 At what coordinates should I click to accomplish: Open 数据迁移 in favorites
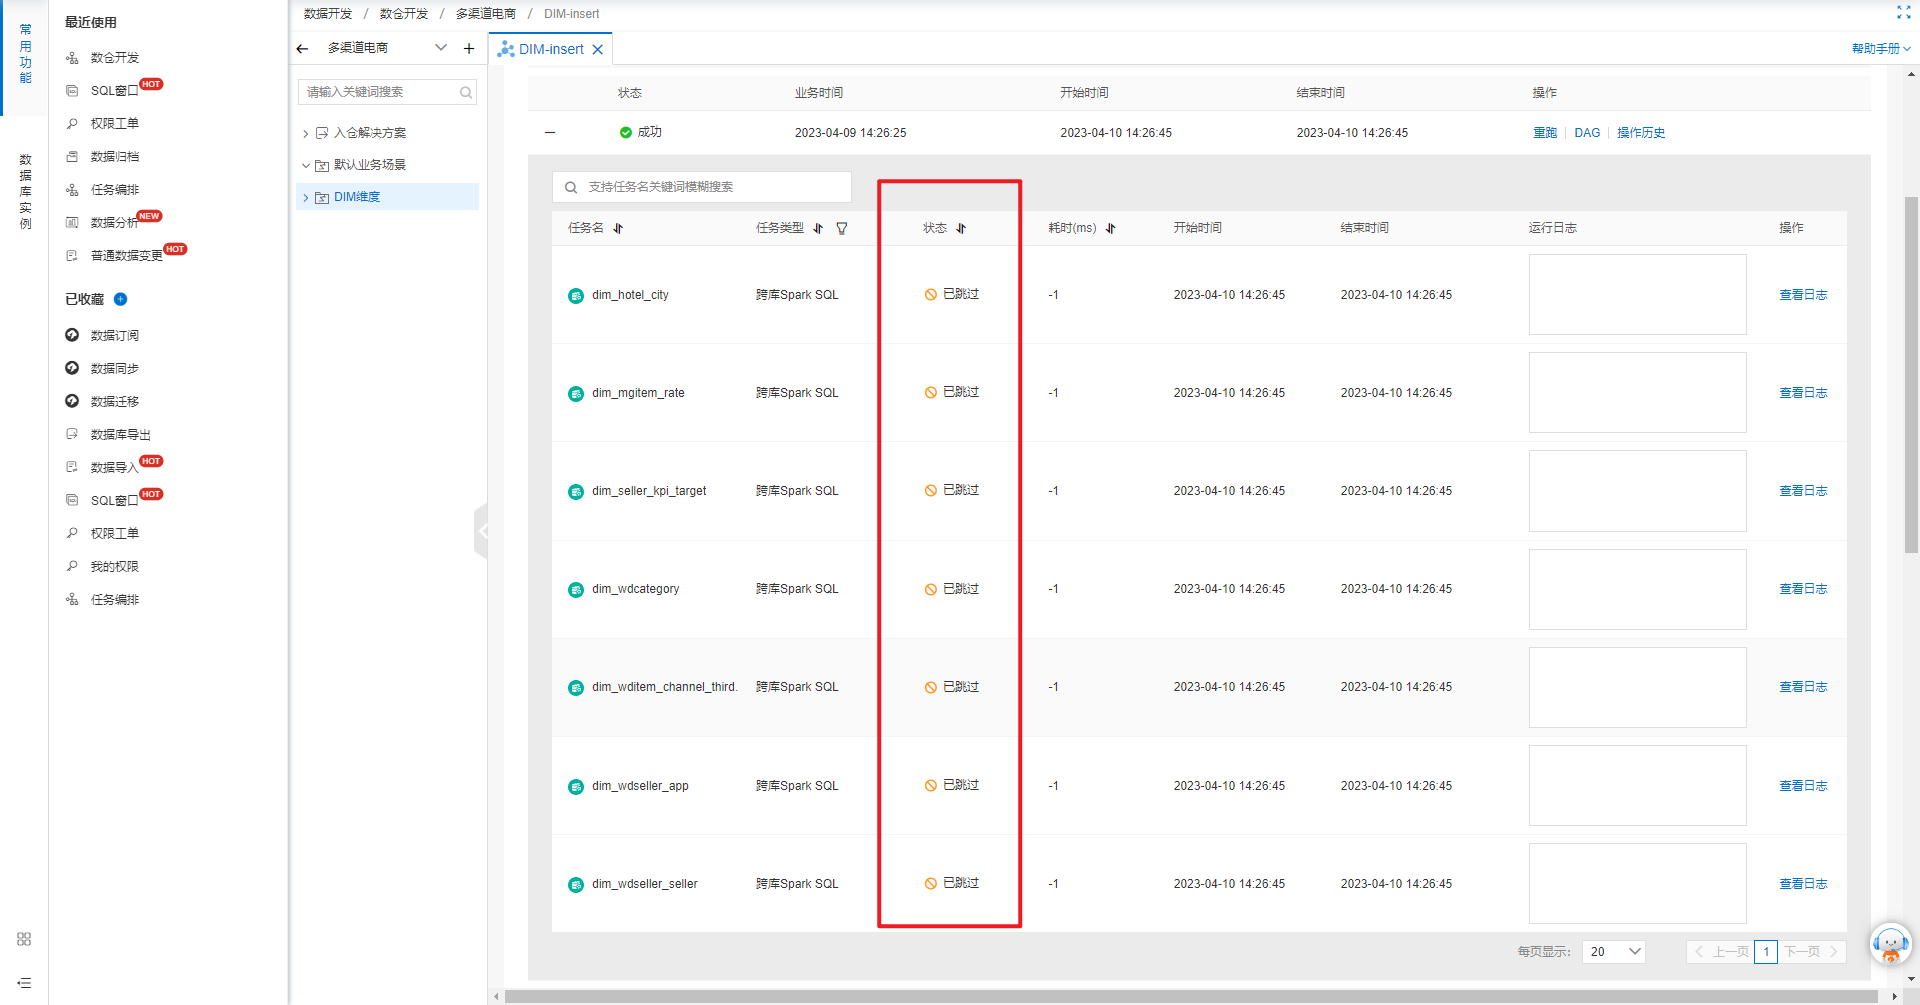pos(114,402)
